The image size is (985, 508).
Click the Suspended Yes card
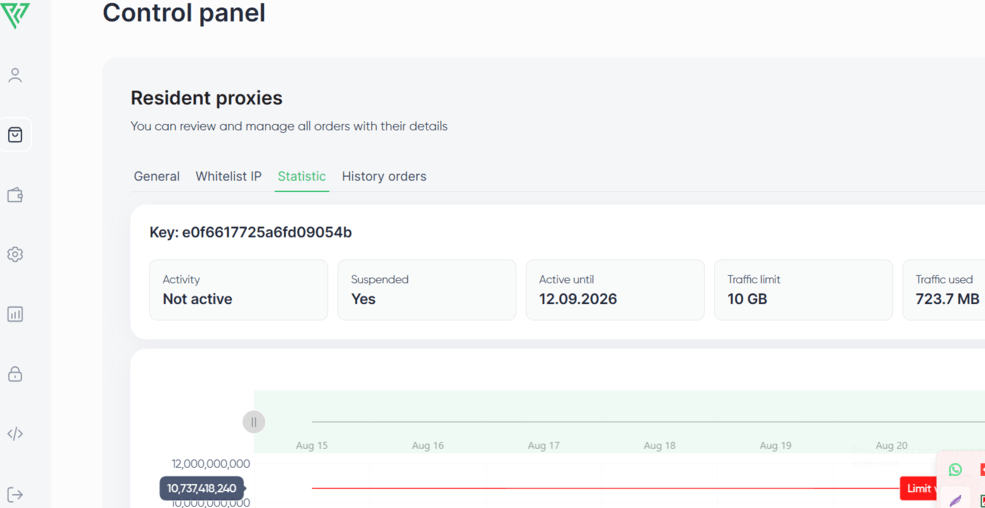tap(427, 290)
